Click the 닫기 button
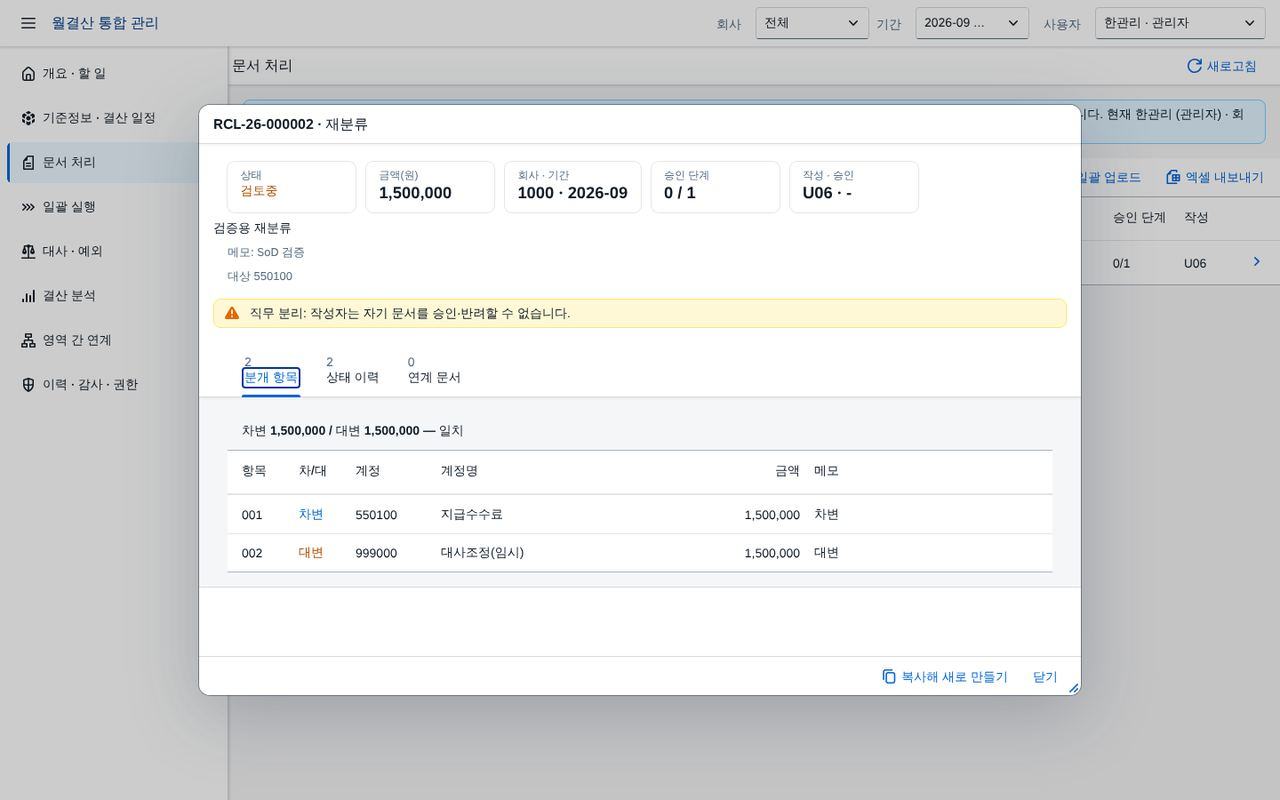 click(1045, 677)
